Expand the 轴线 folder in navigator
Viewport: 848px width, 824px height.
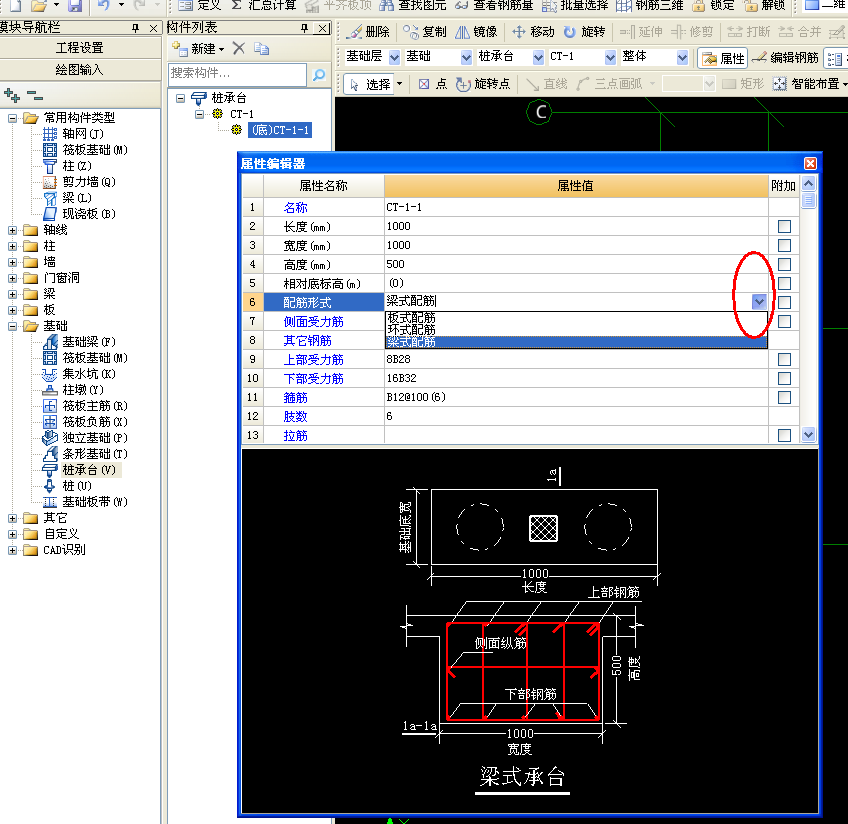[x=12, y=230]
